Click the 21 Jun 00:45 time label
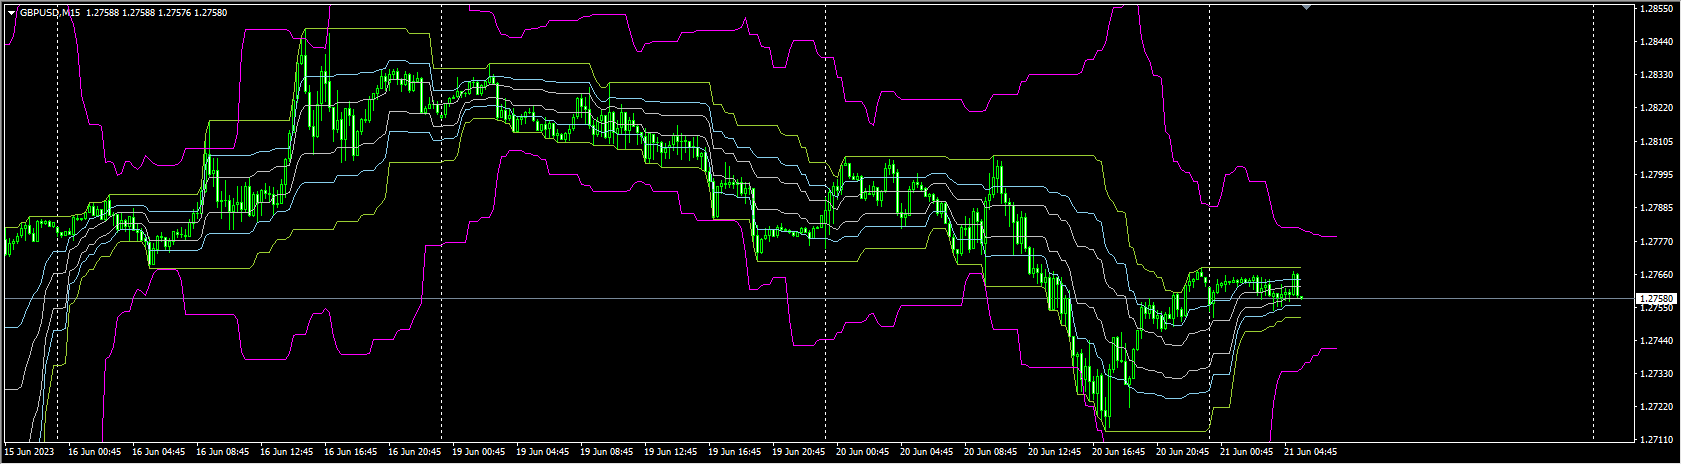The height and width of the screenshot is (465, 1682). pos(1246,452)
